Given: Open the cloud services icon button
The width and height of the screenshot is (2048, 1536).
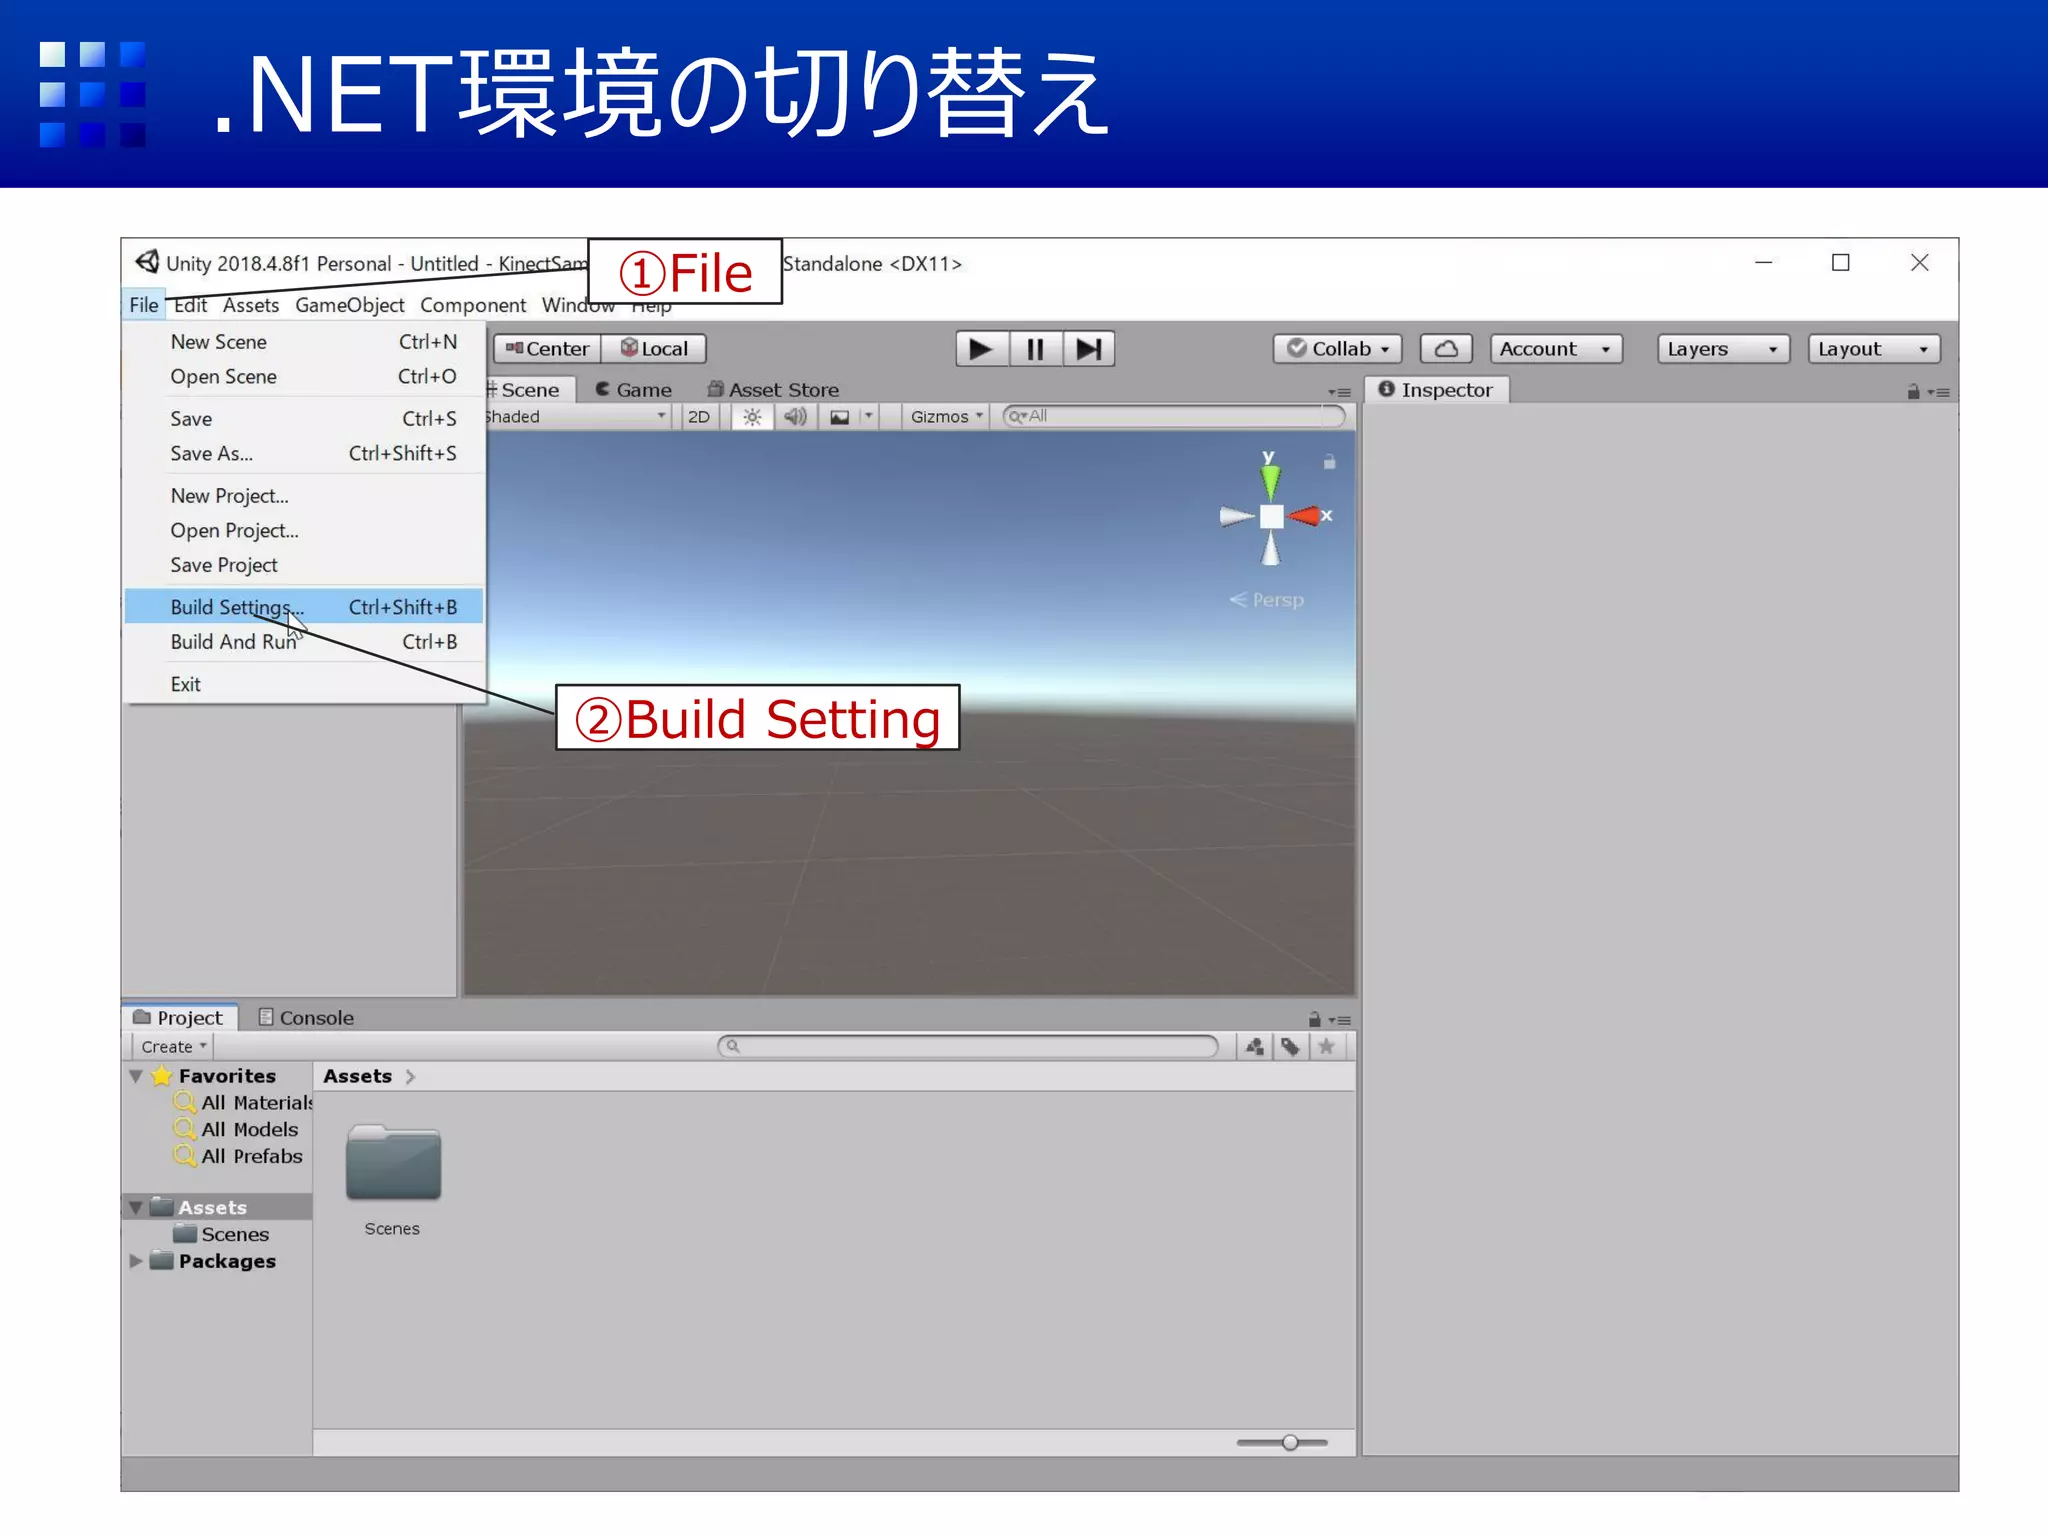Looking at the screenshot, I should tap(1446, 349).
